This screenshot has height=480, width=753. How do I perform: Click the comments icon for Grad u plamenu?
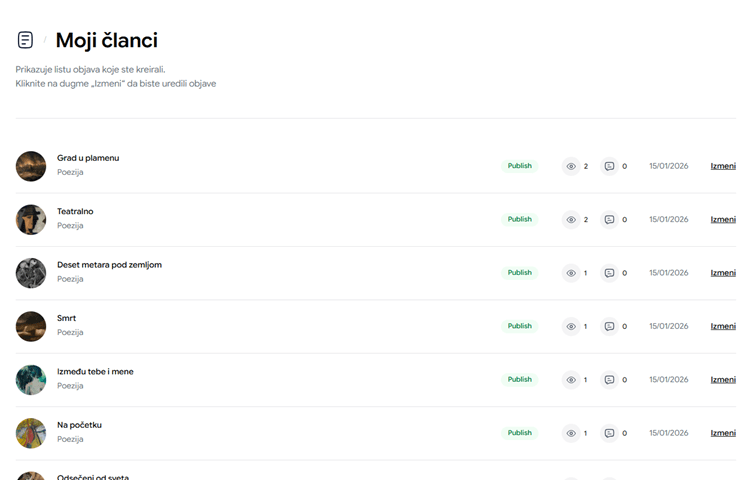coord(609,166)
